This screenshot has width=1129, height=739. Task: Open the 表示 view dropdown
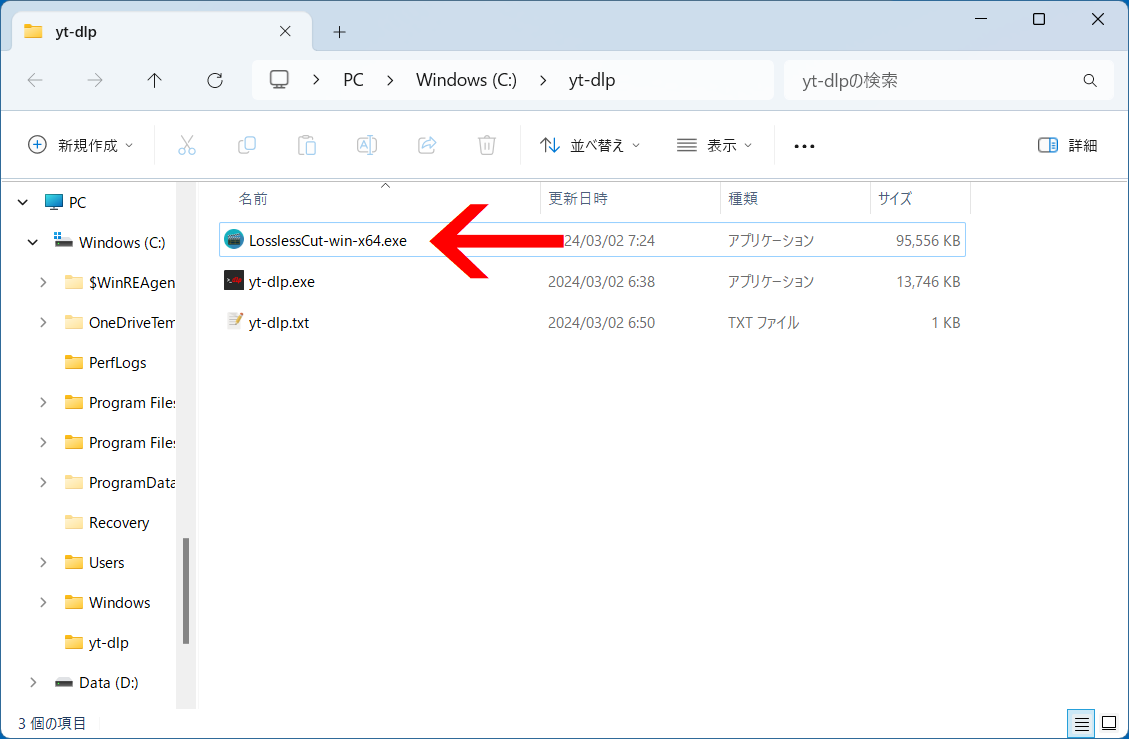click(714, 145)
